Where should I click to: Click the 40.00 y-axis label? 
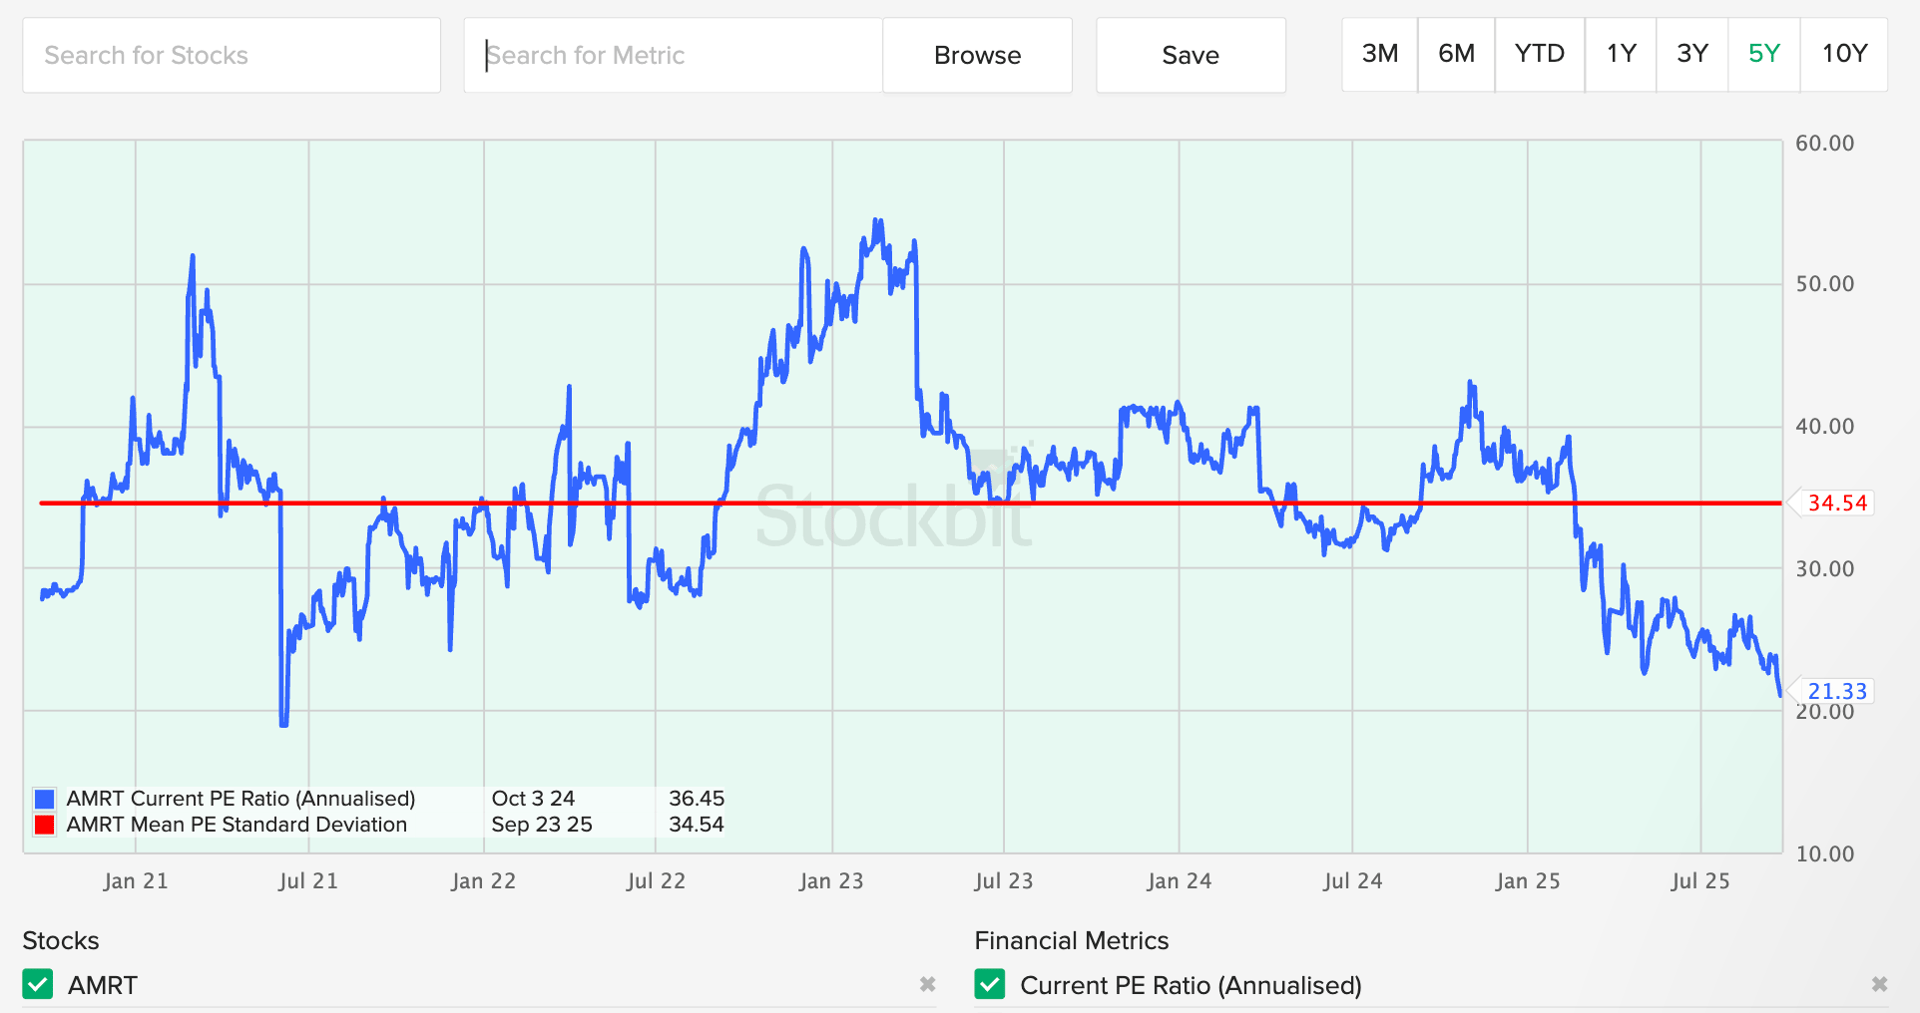click(x=1824, y=427)
